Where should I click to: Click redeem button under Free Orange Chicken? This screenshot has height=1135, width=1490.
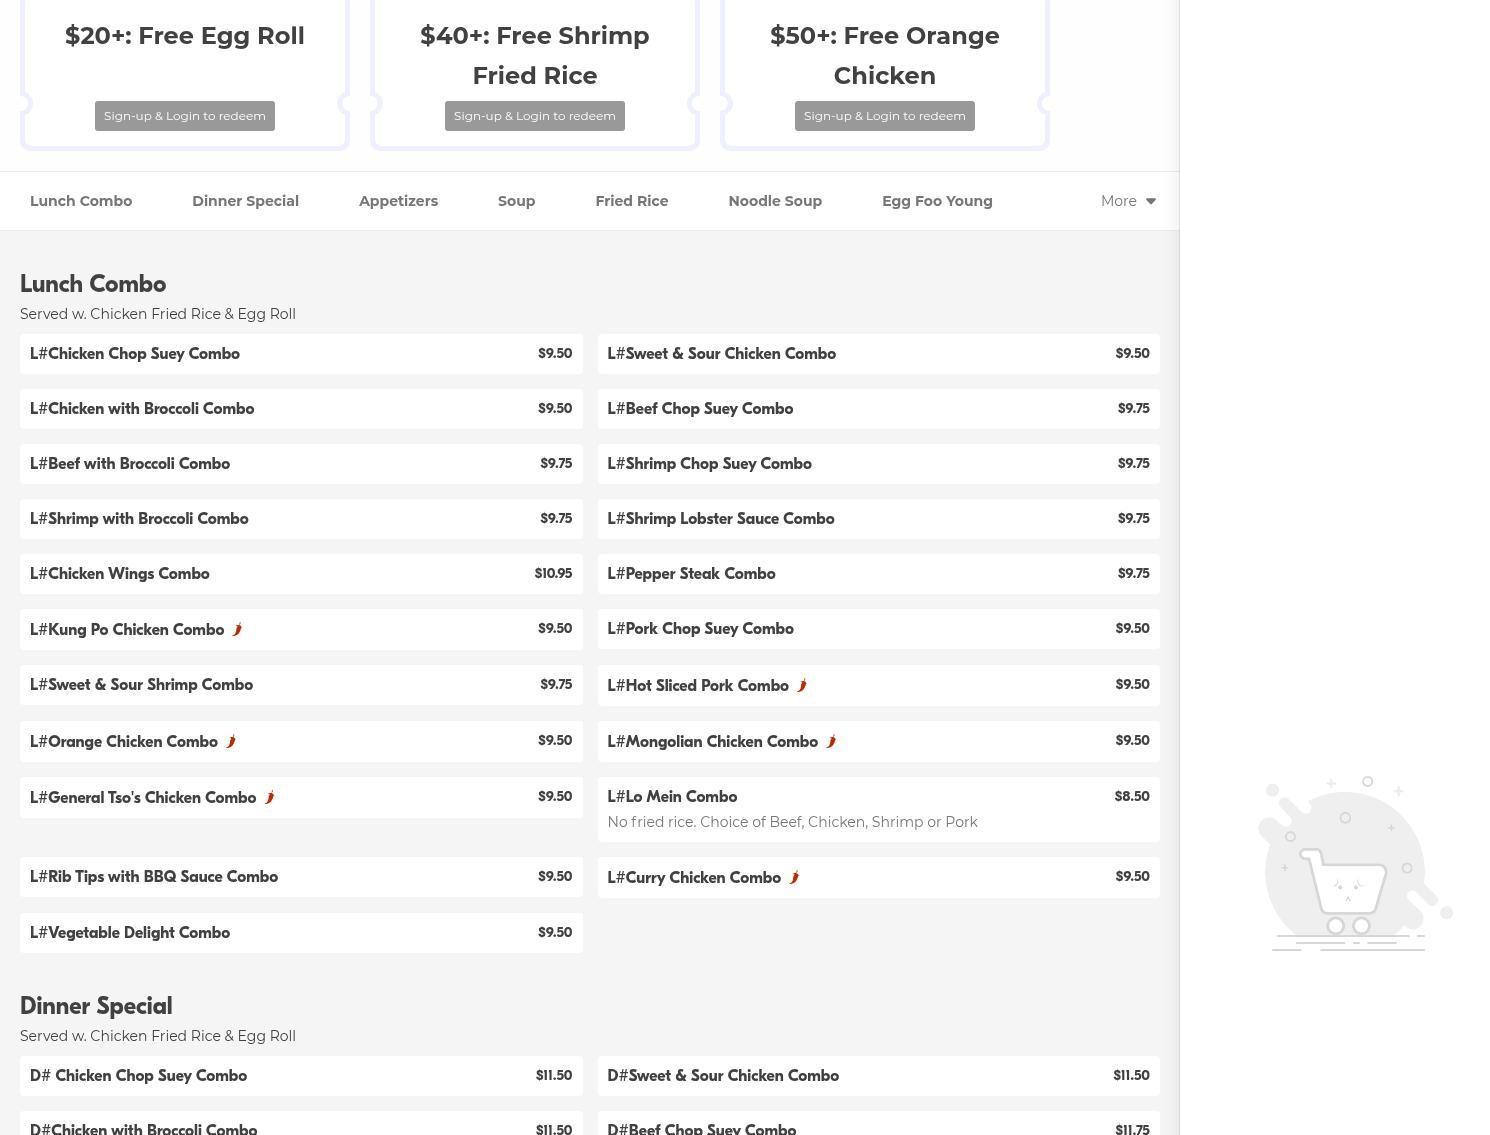[x=885, y=116]
